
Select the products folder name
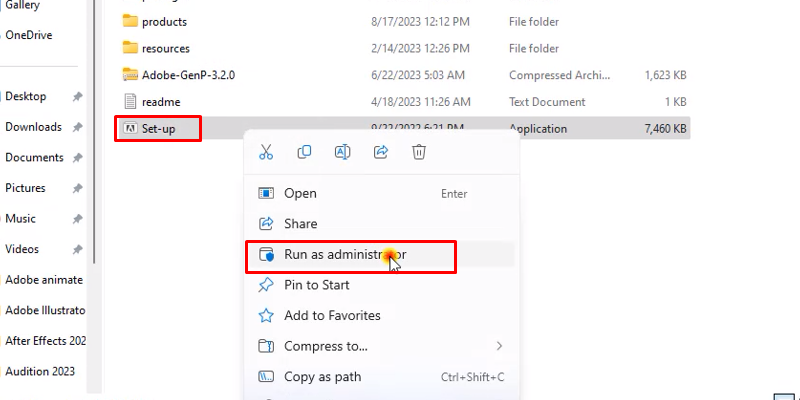(x=164, y=22)
